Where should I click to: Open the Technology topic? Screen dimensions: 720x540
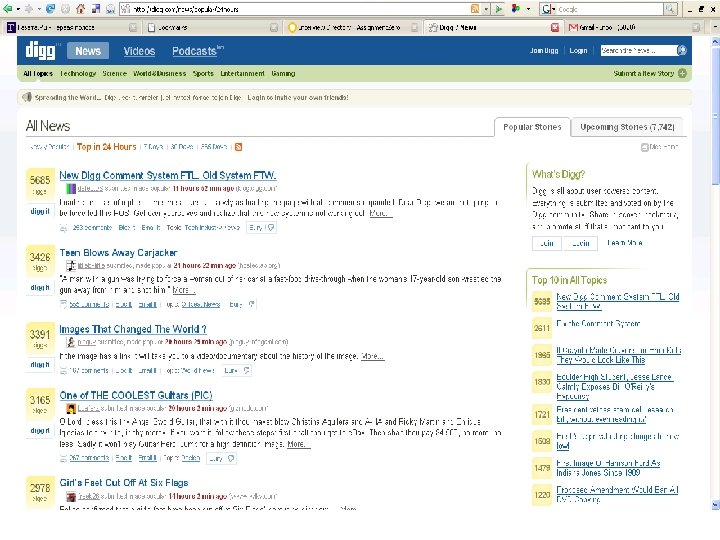[x=78, y=73]
